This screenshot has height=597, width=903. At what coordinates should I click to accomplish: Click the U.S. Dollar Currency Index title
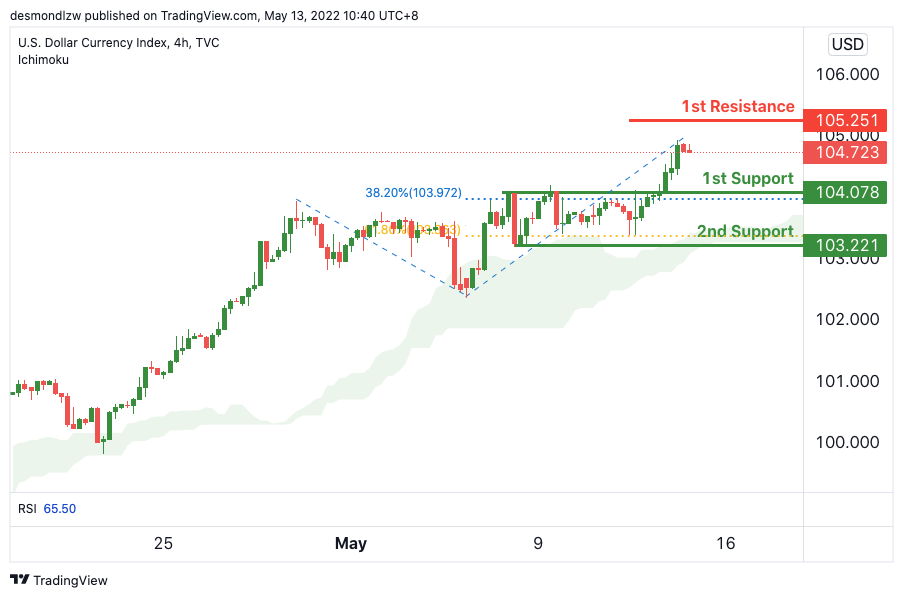[118, 43]
